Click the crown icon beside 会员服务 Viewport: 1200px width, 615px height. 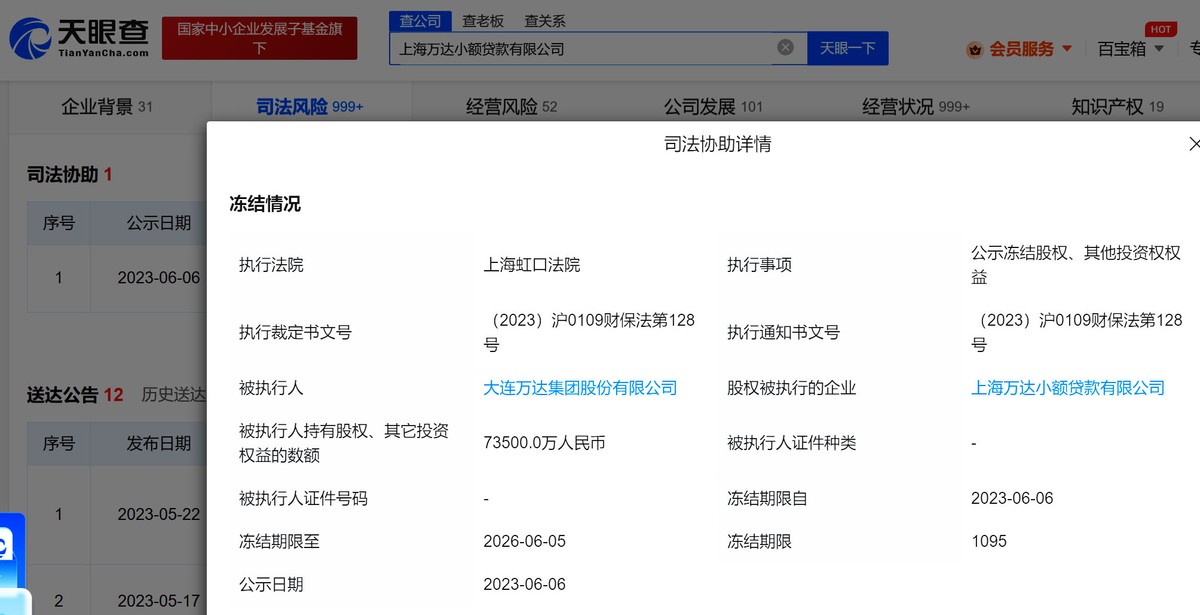[x=974, y=47]
